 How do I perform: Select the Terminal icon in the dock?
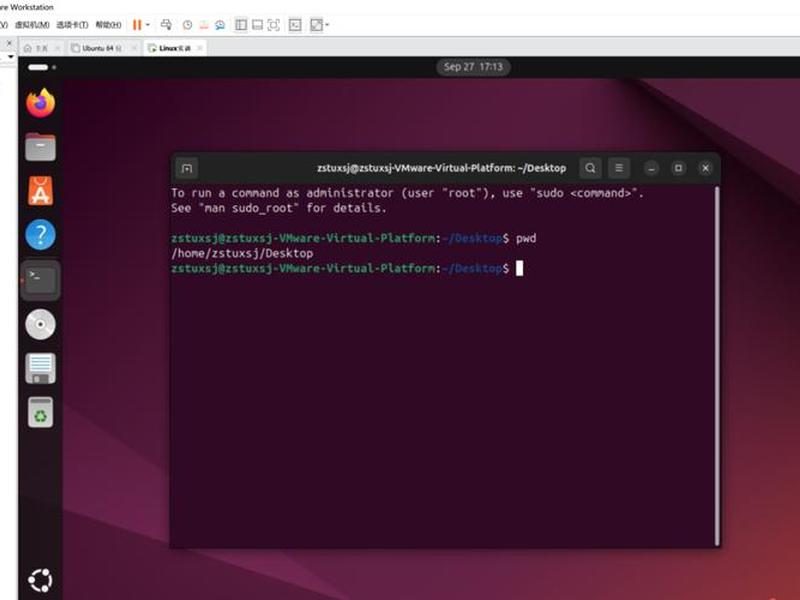[x=40, y=280]
